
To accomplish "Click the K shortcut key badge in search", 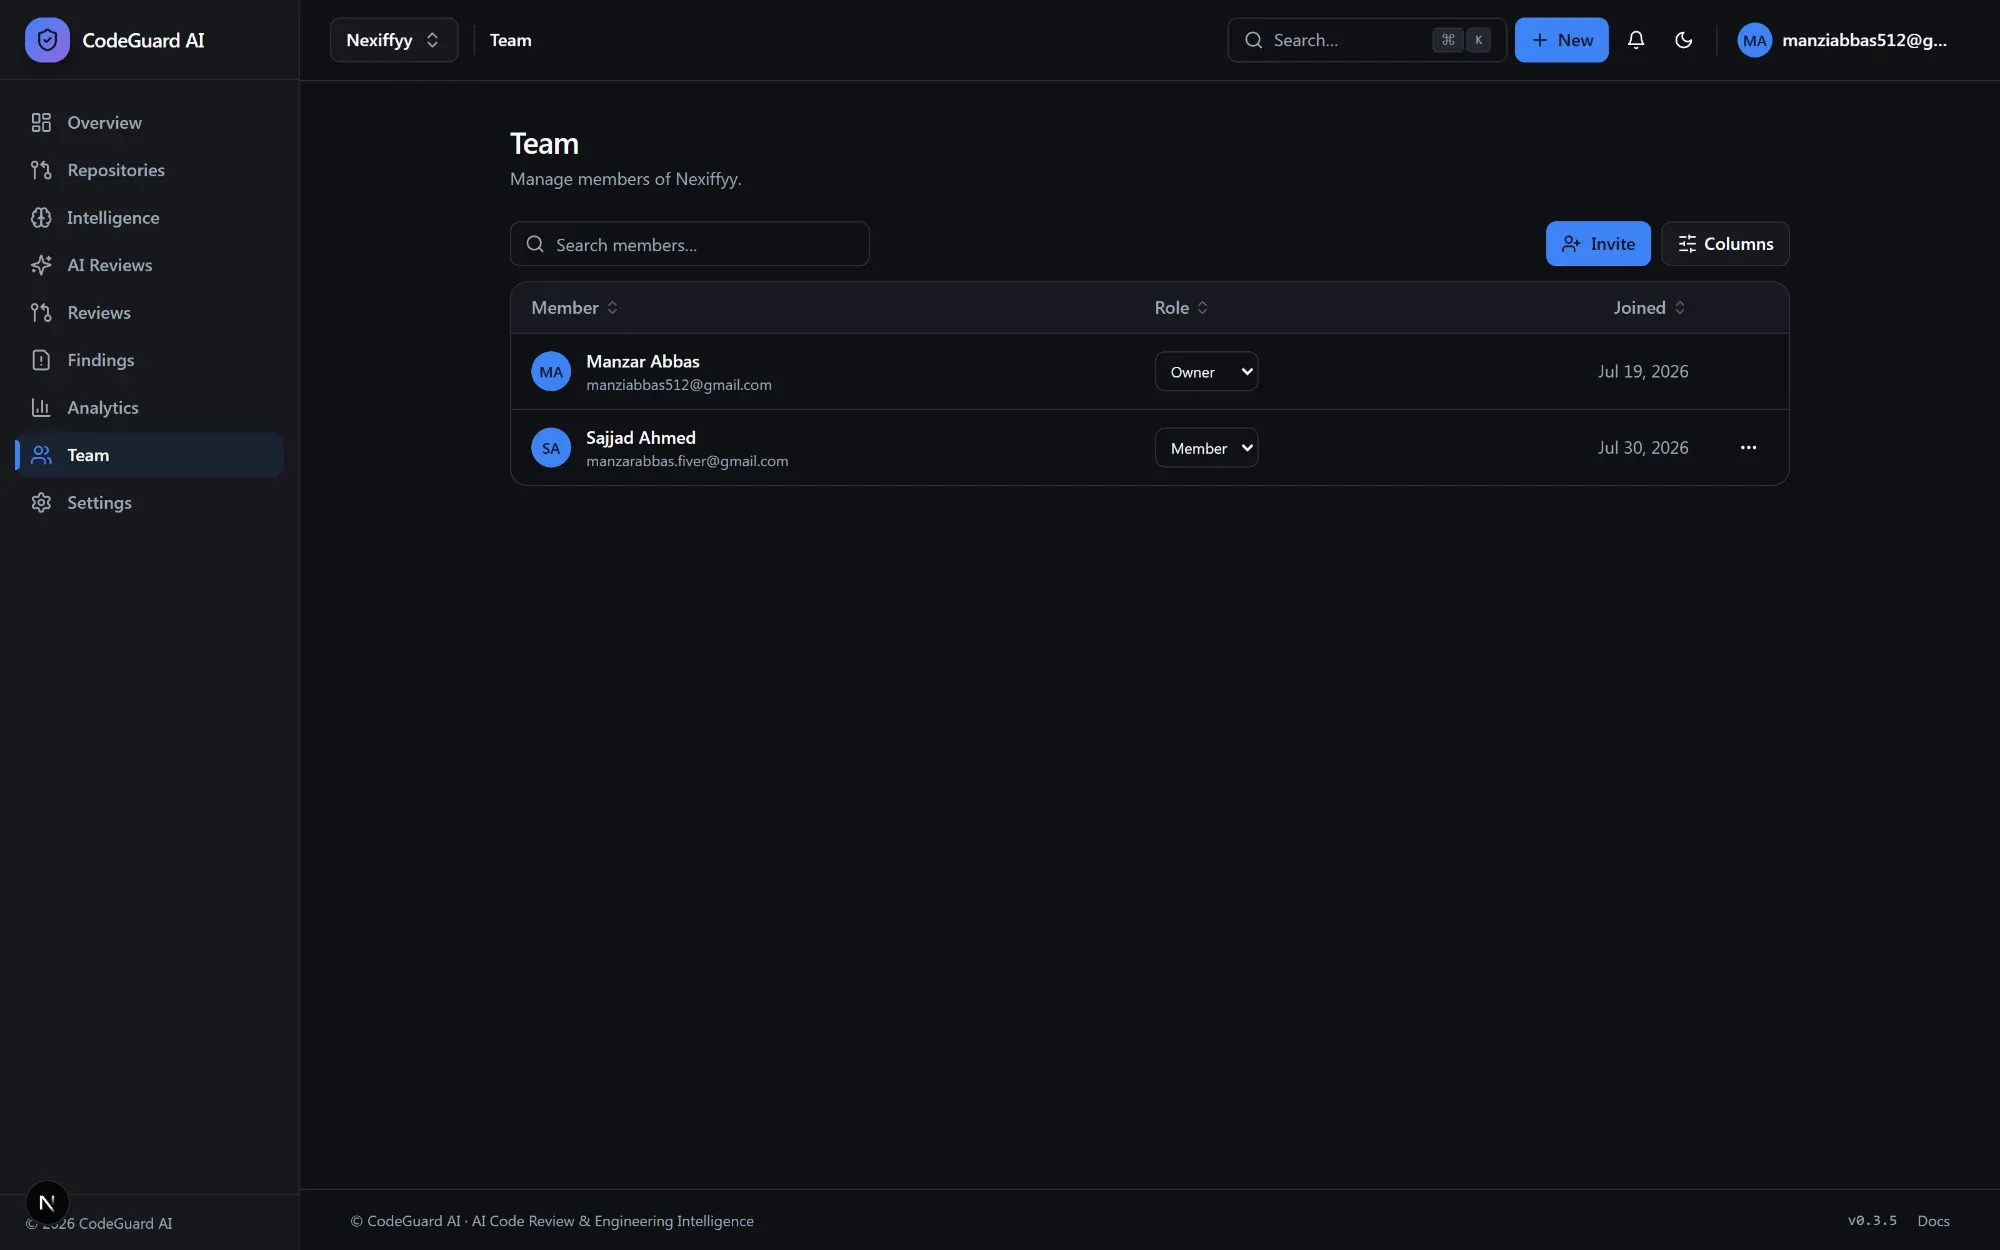I will click(x=1478, y=40).
